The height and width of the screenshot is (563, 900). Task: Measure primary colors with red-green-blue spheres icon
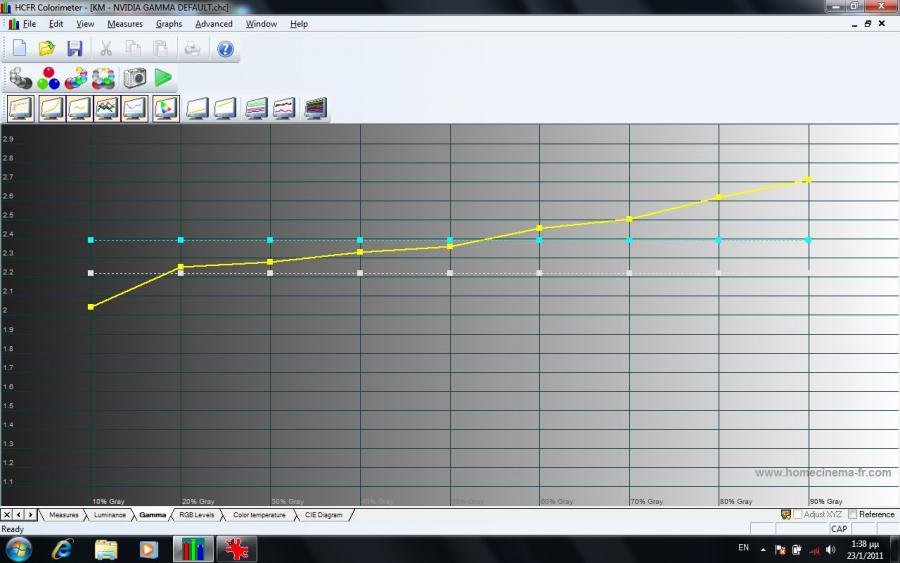pyautogui.click(x=48, y=78)
